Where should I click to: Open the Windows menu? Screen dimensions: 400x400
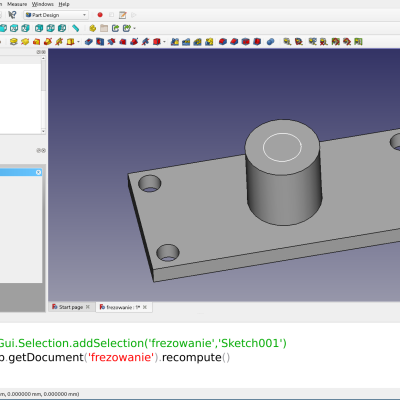pyautogui.click(x=43, y=4)
